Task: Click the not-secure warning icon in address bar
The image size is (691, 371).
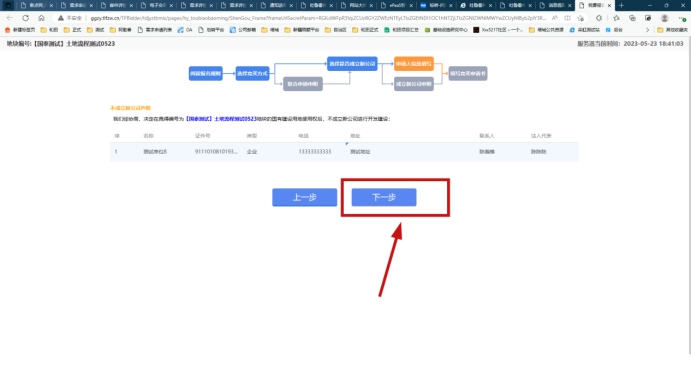Action: pos(61,18)
